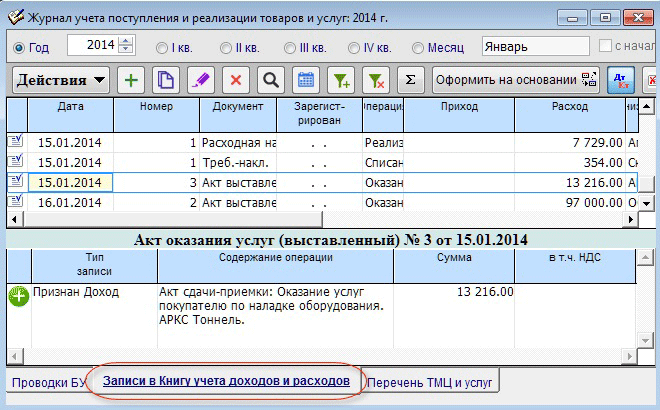
Task: Click upper table horizontal scrollbar right arrow
Action: click(631, 219)
